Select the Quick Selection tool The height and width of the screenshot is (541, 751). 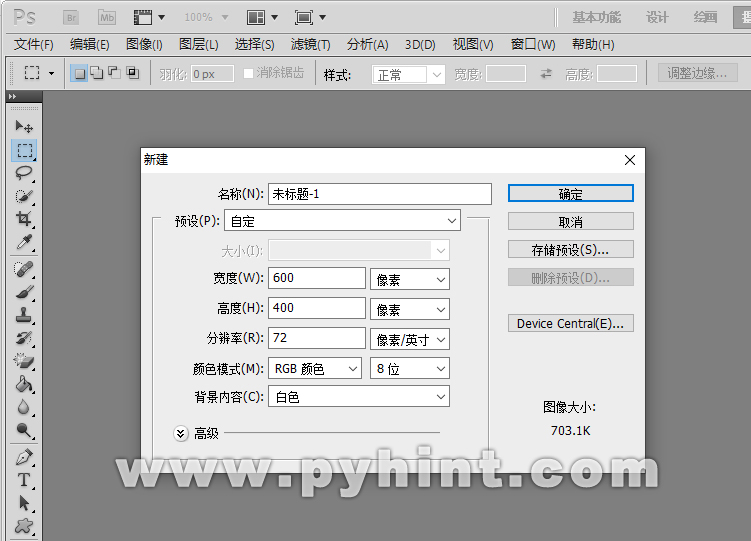coord(24,196)
